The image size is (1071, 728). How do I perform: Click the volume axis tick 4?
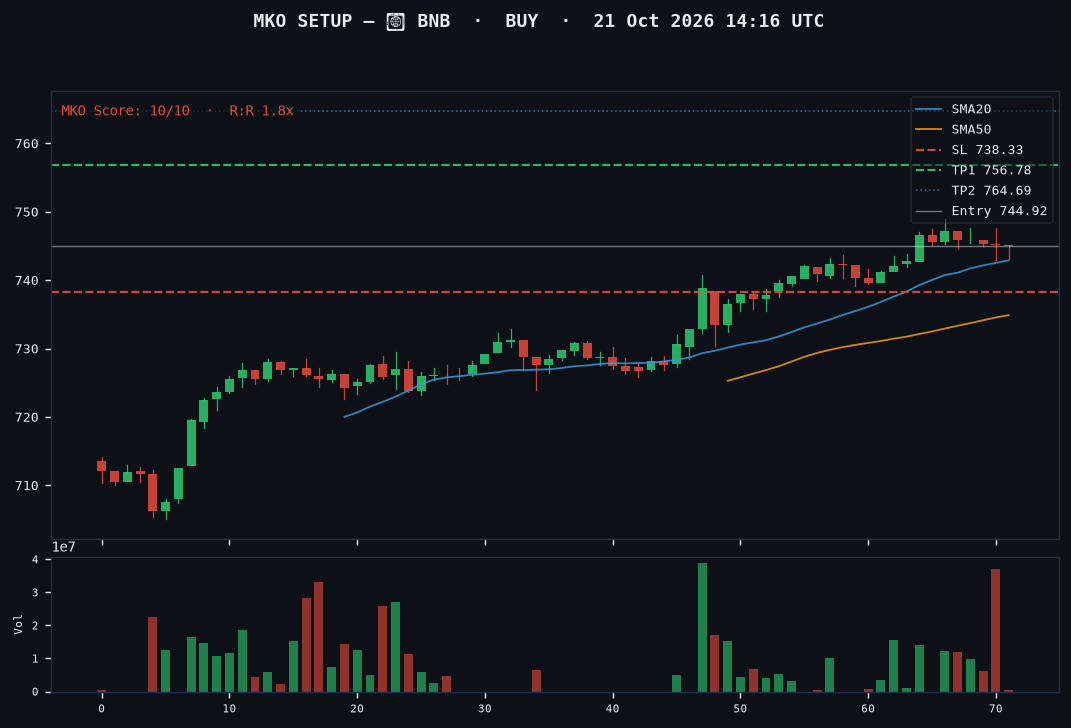click(x=36, y=559)
